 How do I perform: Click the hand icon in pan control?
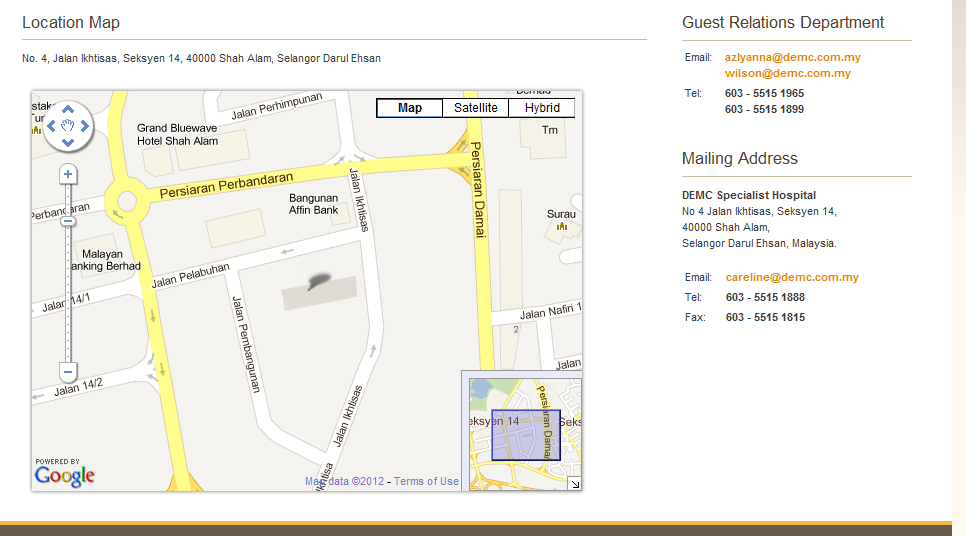(x=68, y=126)
